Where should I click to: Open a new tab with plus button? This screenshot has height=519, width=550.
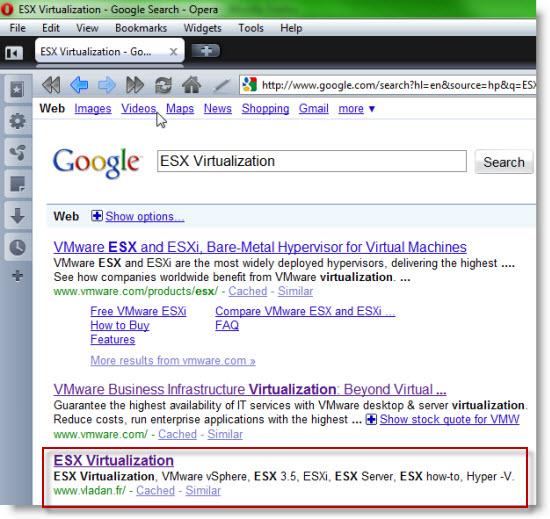(x=206, y=51)
